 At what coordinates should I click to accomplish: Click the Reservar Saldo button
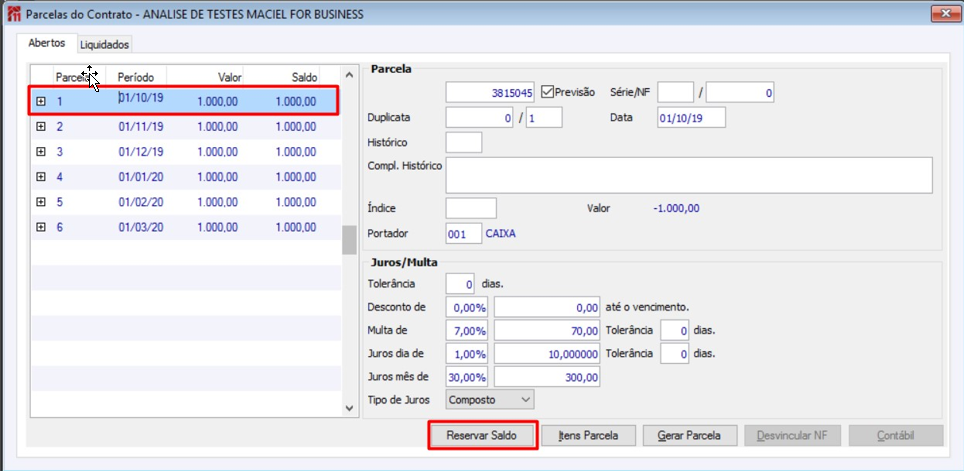[x=482, y=436]
